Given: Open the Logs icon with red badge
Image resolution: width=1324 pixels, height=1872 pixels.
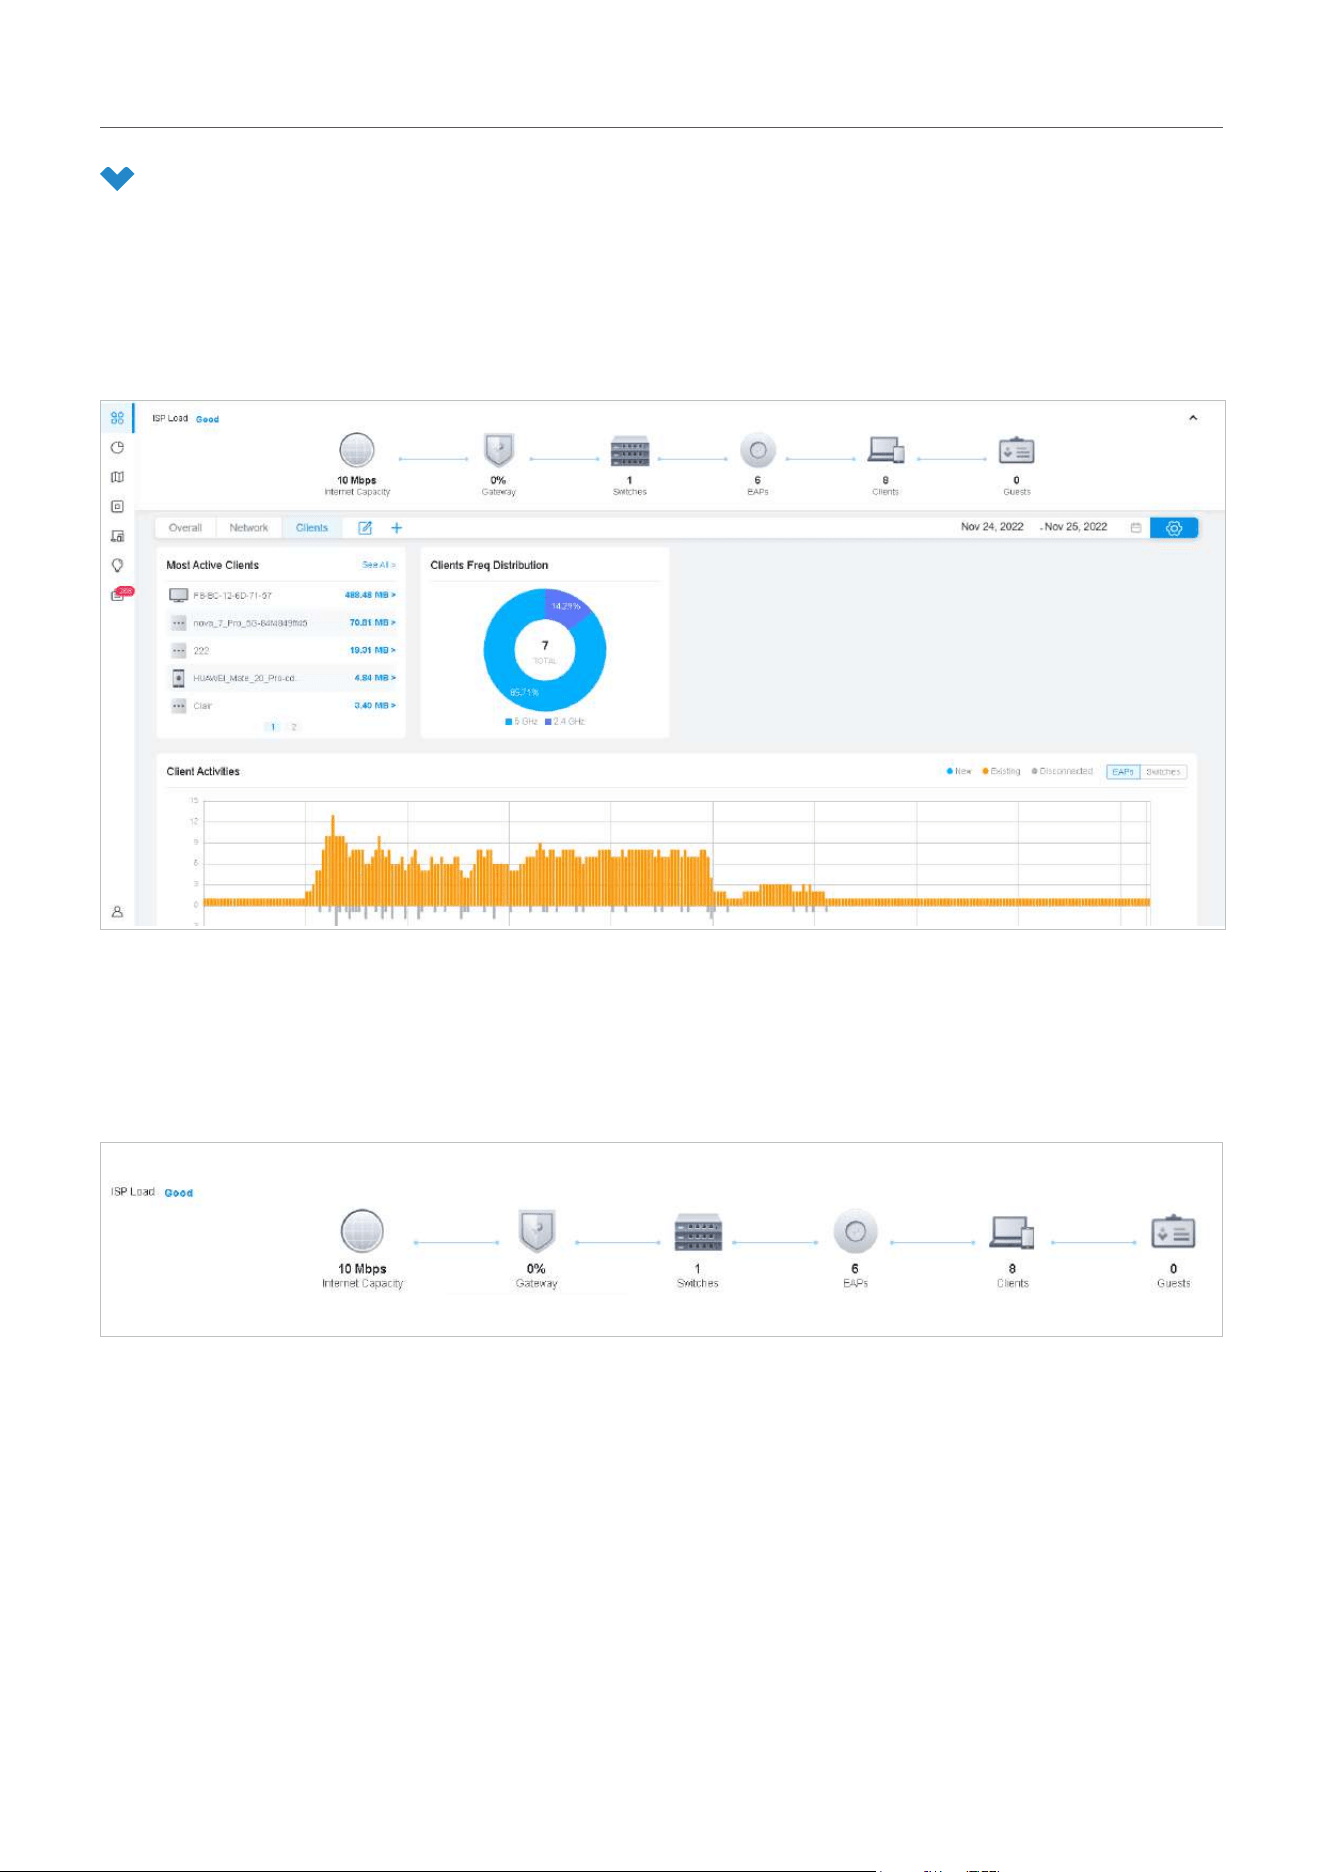Looking at the screenshot, I should pos(121,594).
